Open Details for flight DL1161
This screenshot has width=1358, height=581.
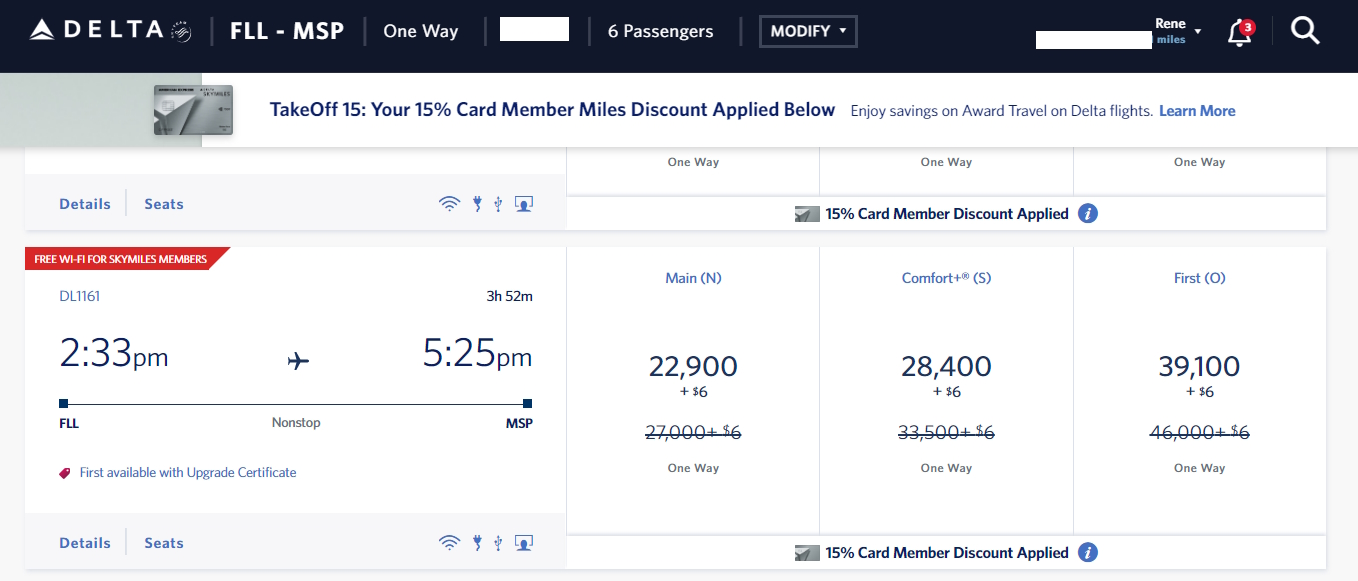click(x=85, y=543)
